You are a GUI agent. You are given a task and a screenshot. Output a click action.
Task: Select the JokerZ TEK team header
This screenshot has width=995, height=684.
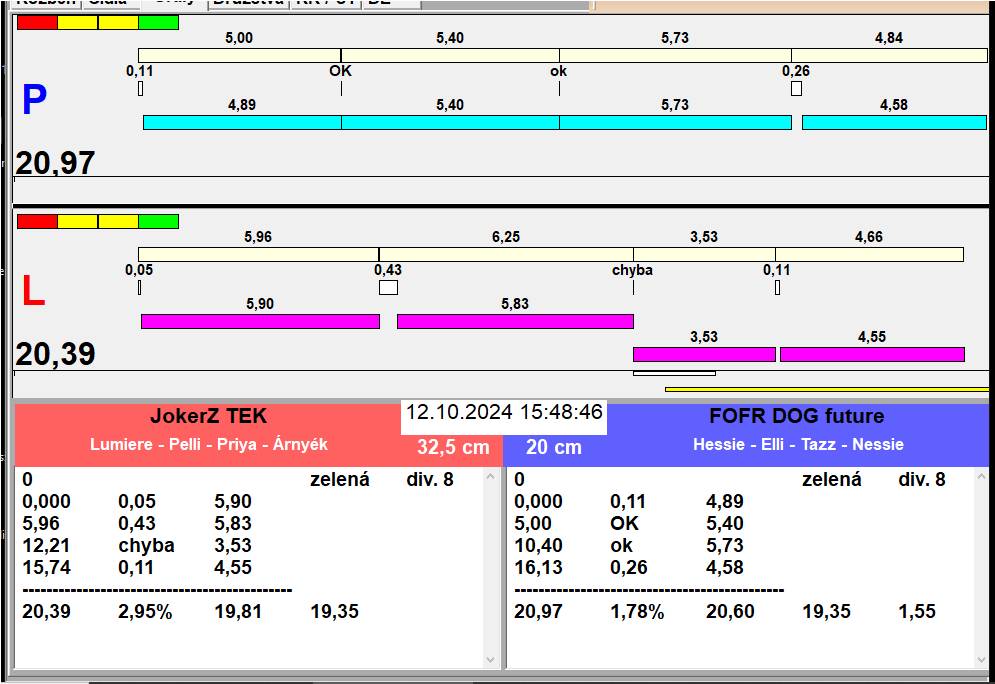[x=208, y=417]
